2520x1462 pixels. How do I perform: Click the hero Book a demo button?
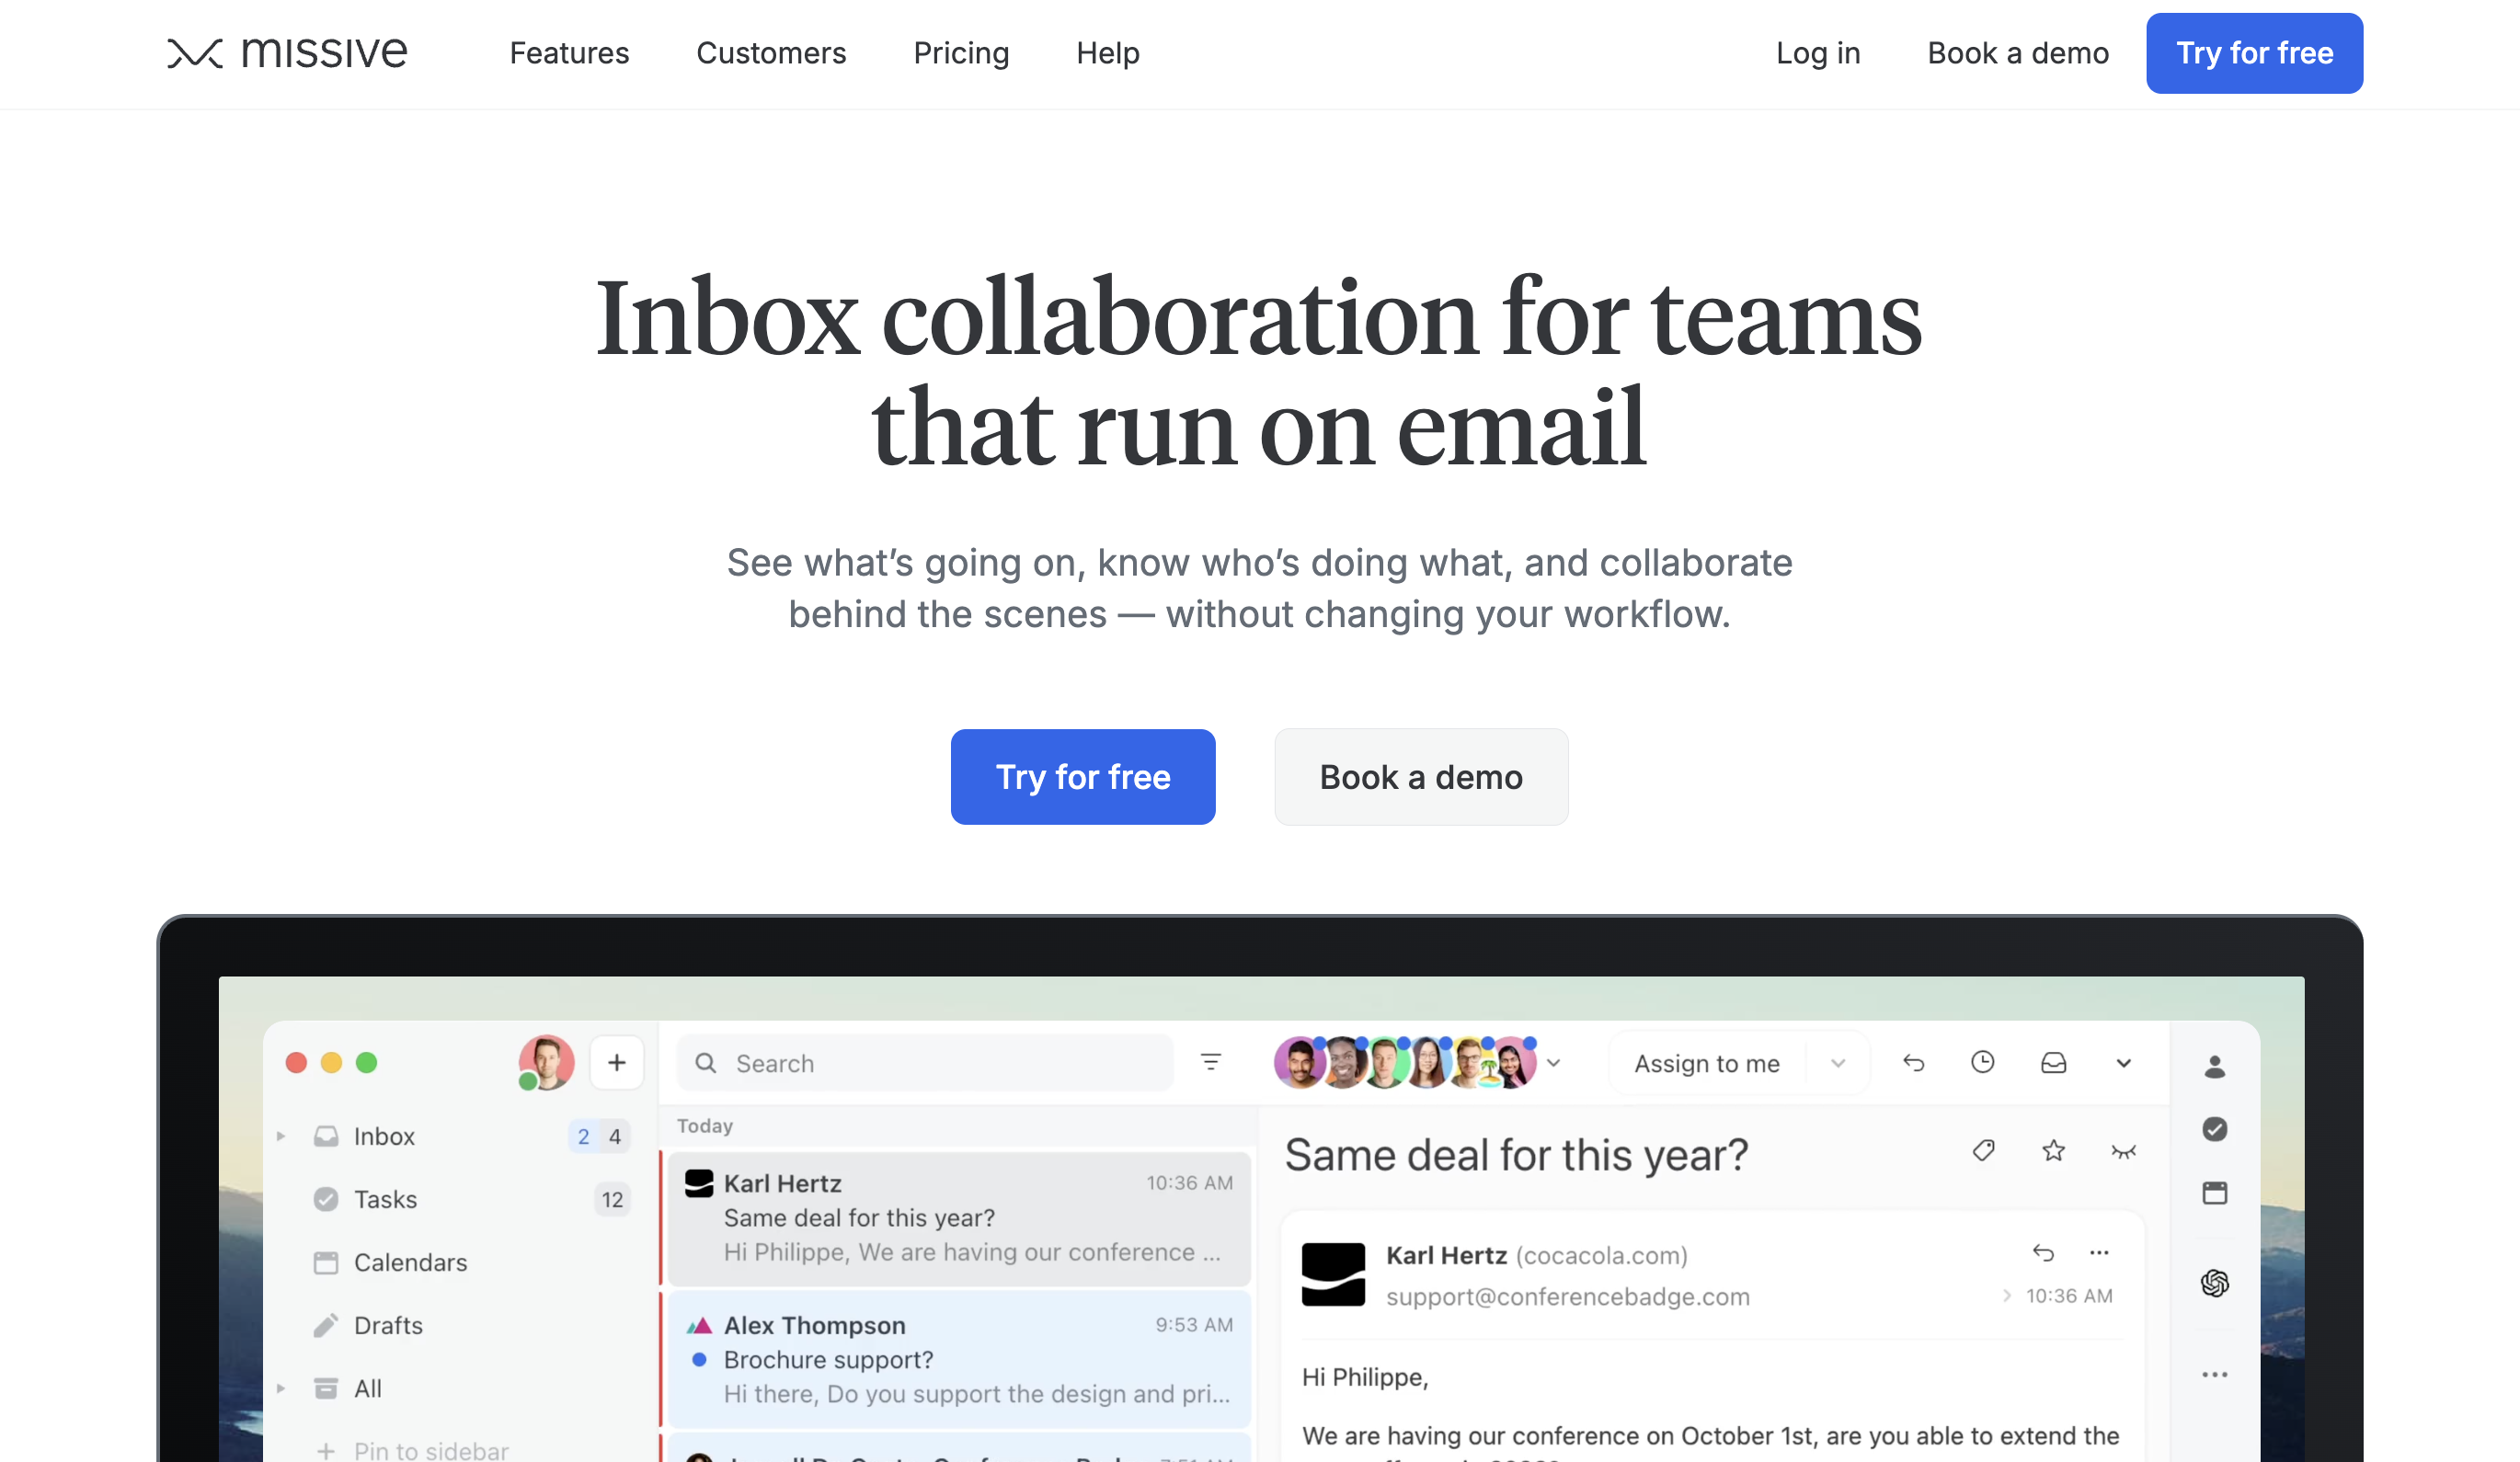[x=1420, y=777]
